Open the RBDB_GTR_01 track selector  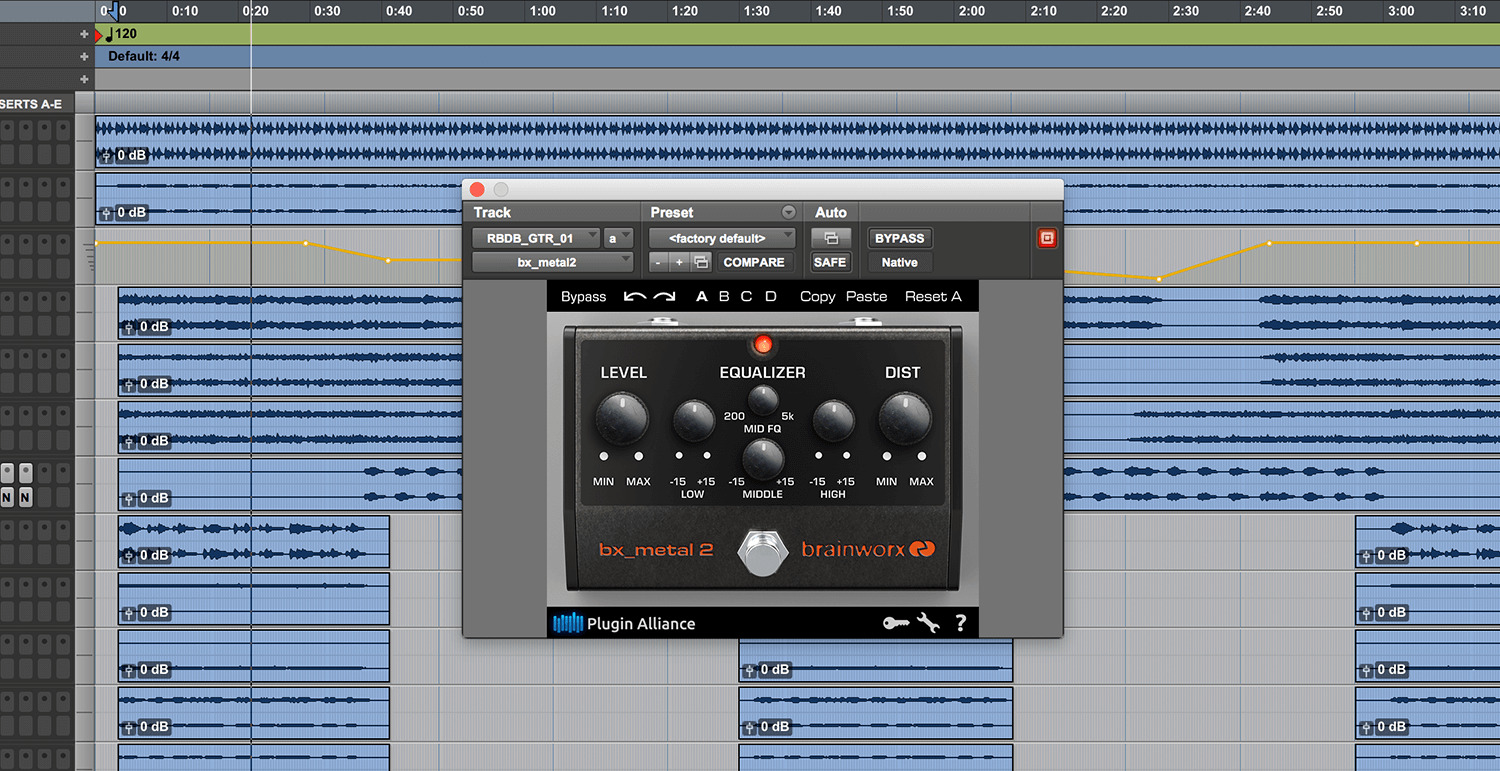537,238
